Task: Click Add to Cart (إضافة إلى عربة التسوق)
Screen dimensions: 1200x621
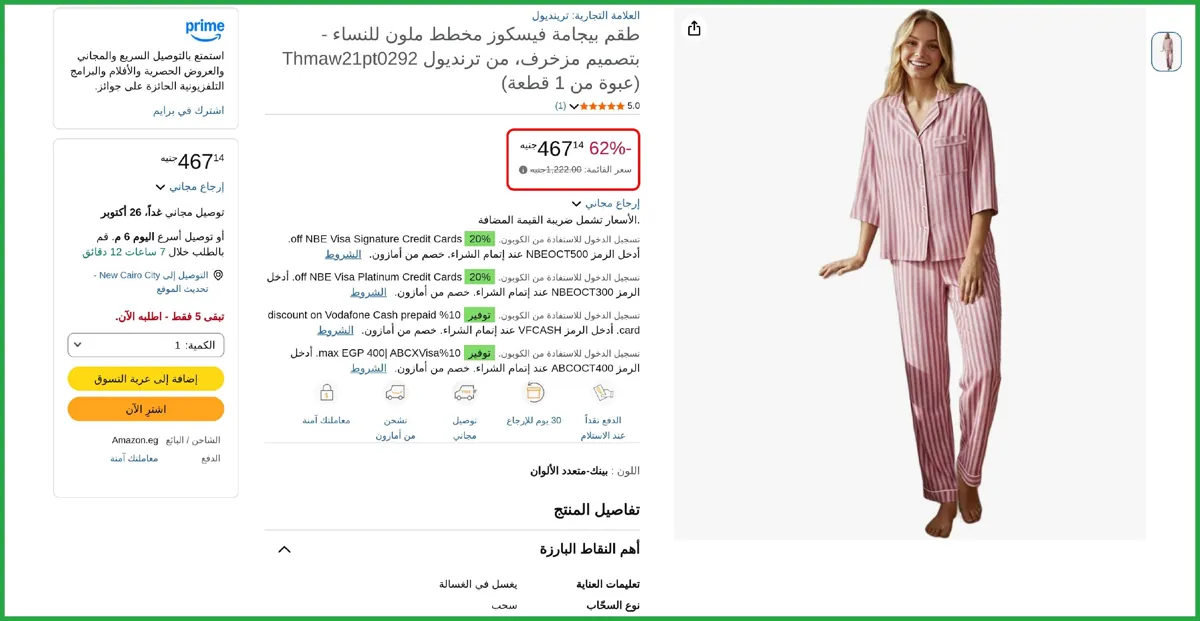Action: (146, 379)
